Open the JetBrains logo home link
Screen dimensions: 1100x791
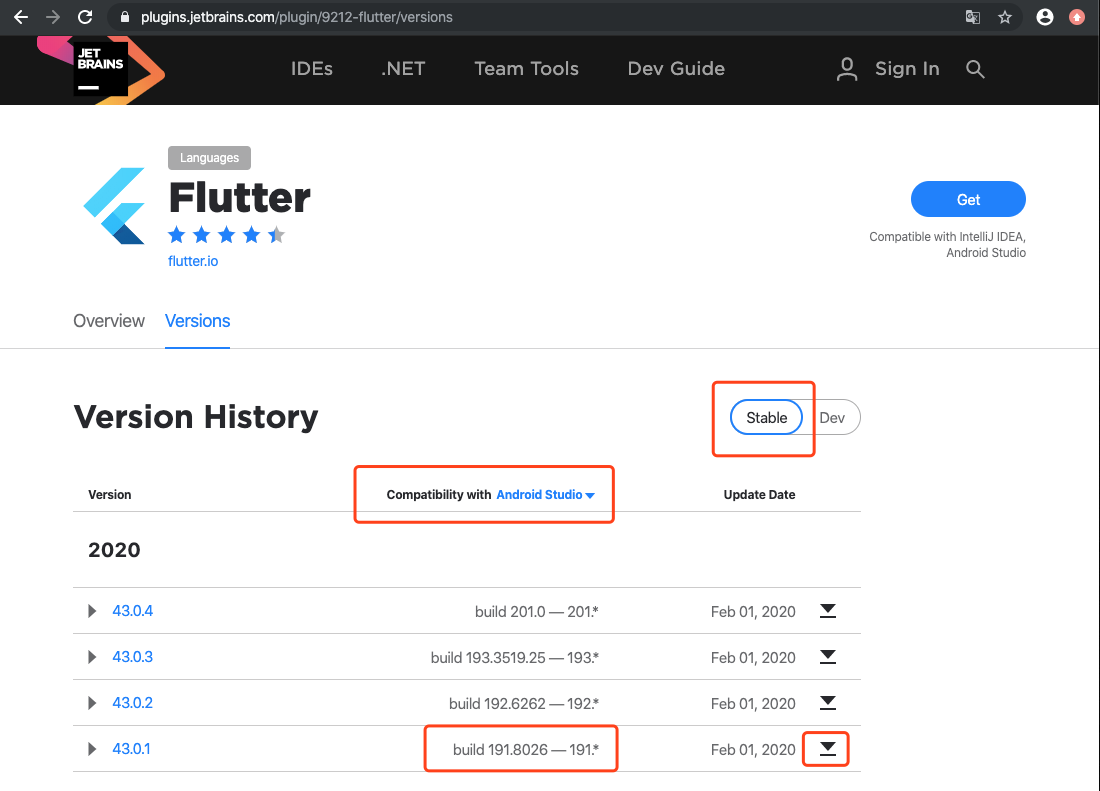pyautogui.click(x=100, y=69)
